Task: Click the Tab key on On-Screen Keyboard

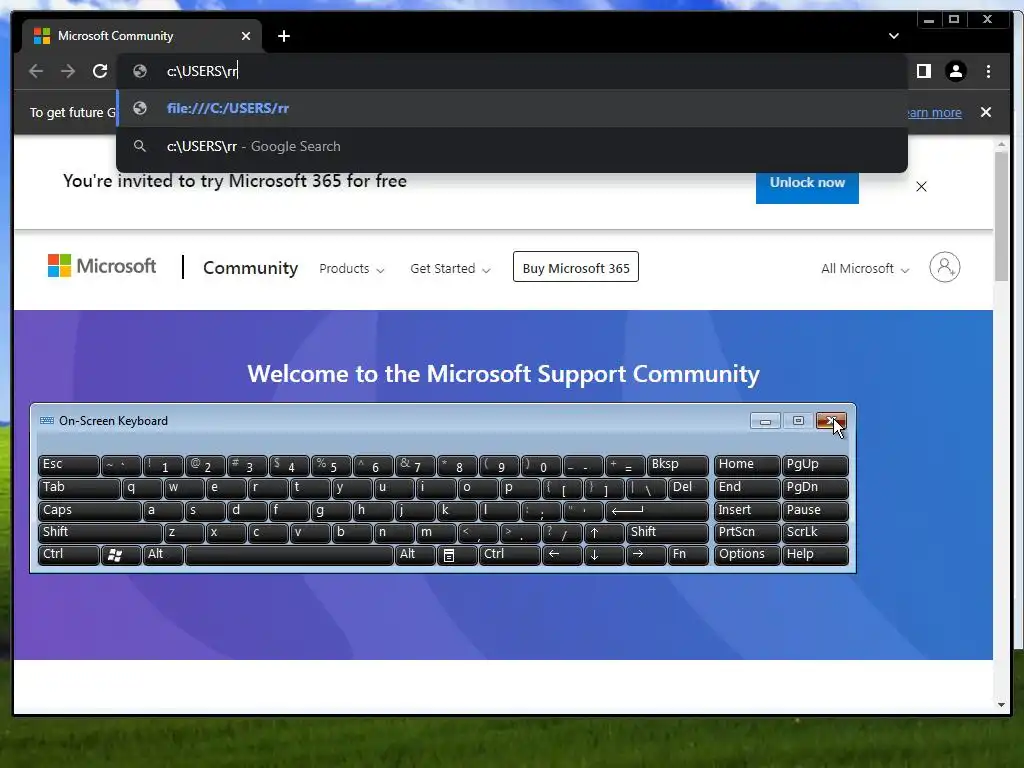Action: click(x=79, y=488)
